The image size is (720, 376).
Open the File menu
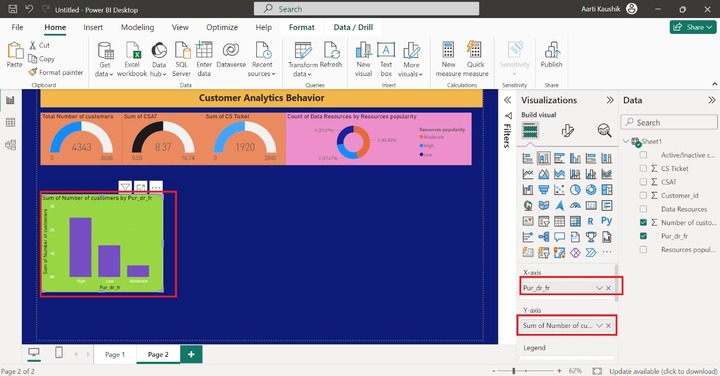pos(17,27)
